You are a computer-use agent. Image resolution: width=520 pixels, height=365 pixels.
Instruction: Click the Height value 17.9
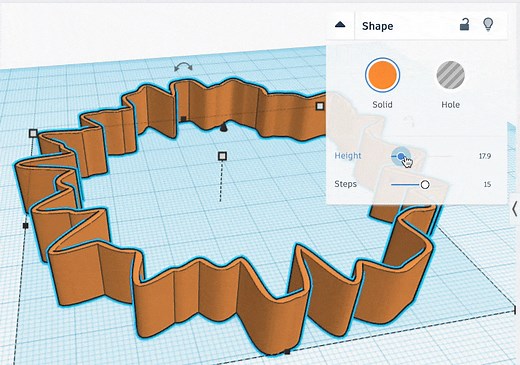tap(485, 156)
